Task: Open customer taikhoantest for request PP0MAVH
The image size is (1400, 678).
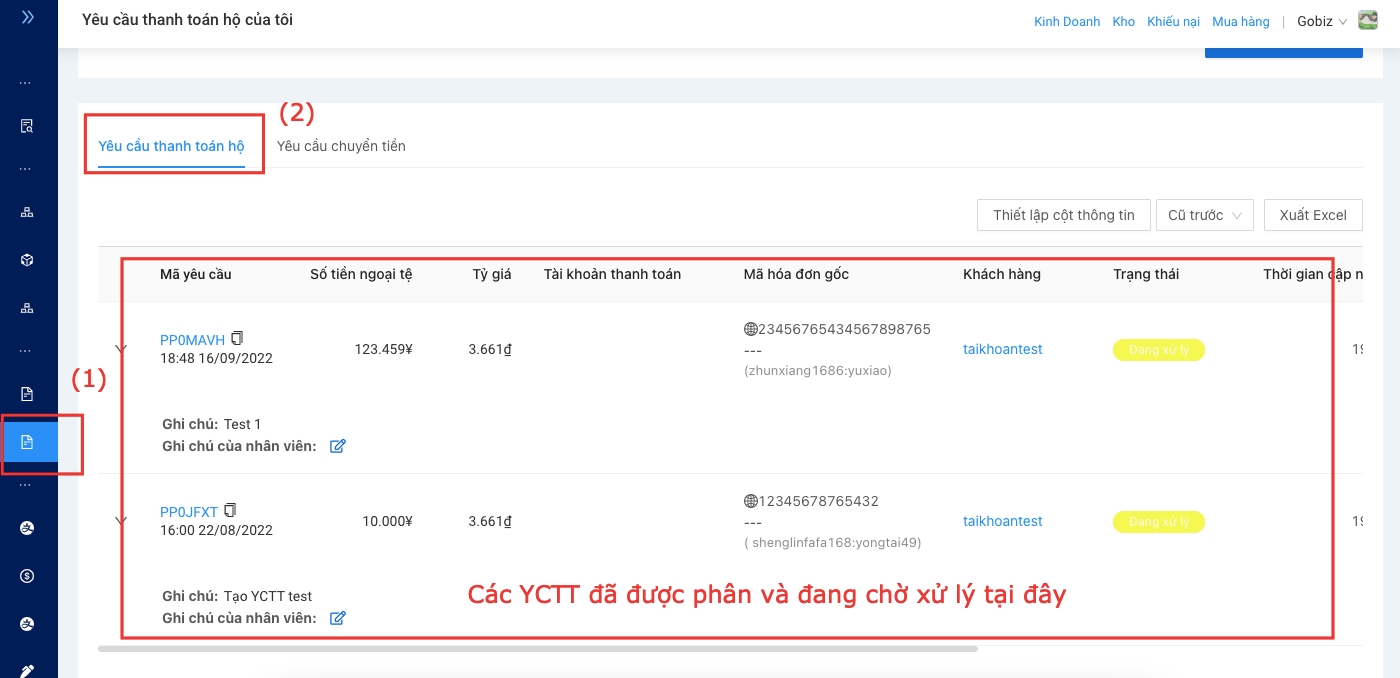Action: tap(1002, 349)
